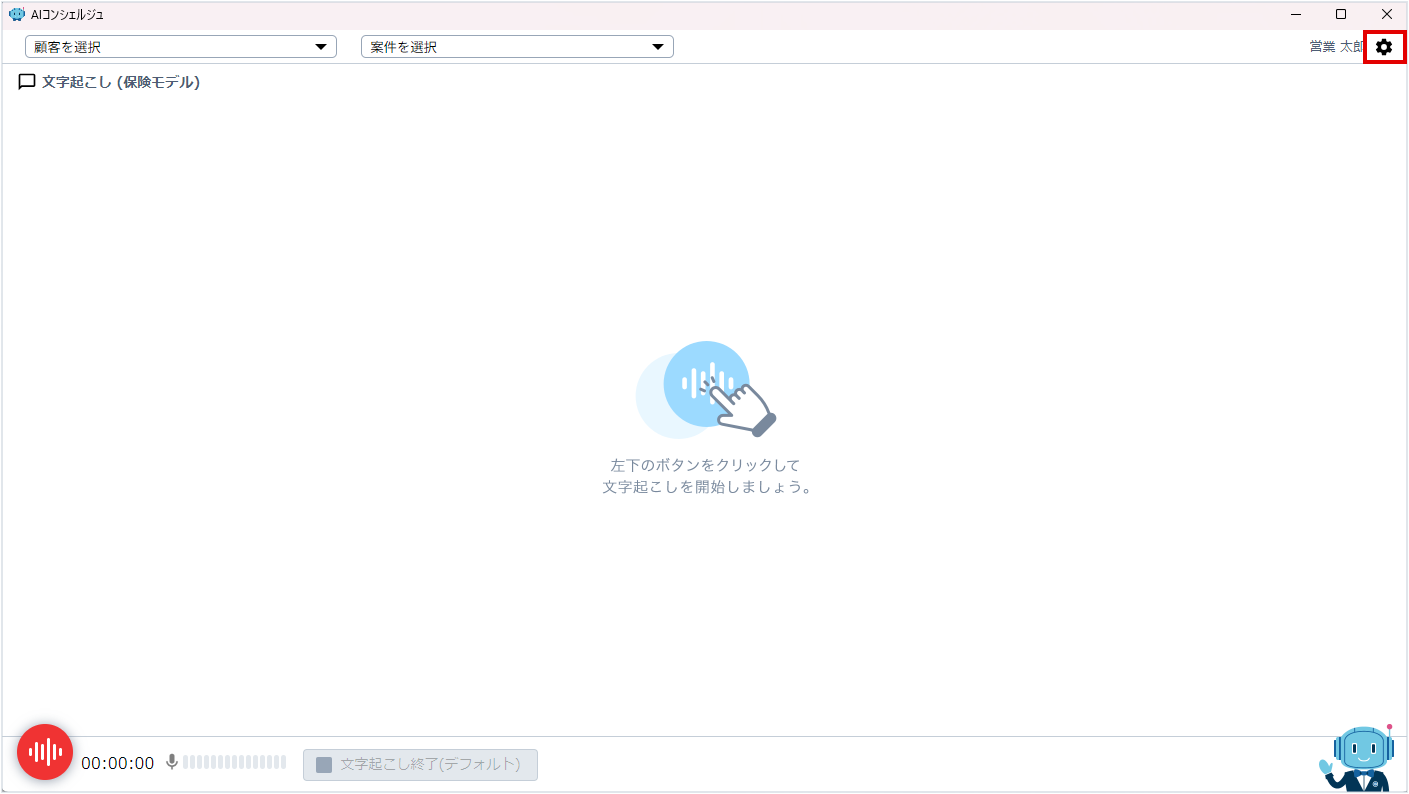Click the microphone input level meter

234,762
